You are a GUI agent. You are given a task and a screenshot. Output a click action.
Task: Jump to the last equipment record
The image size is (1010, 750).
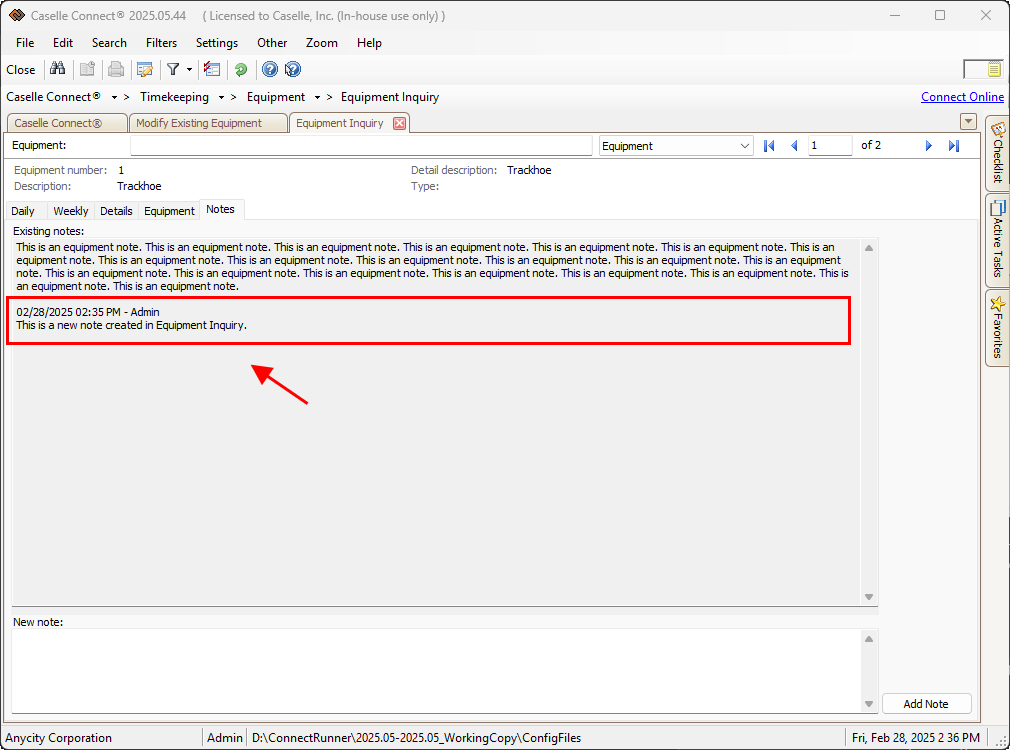(954, 146)
